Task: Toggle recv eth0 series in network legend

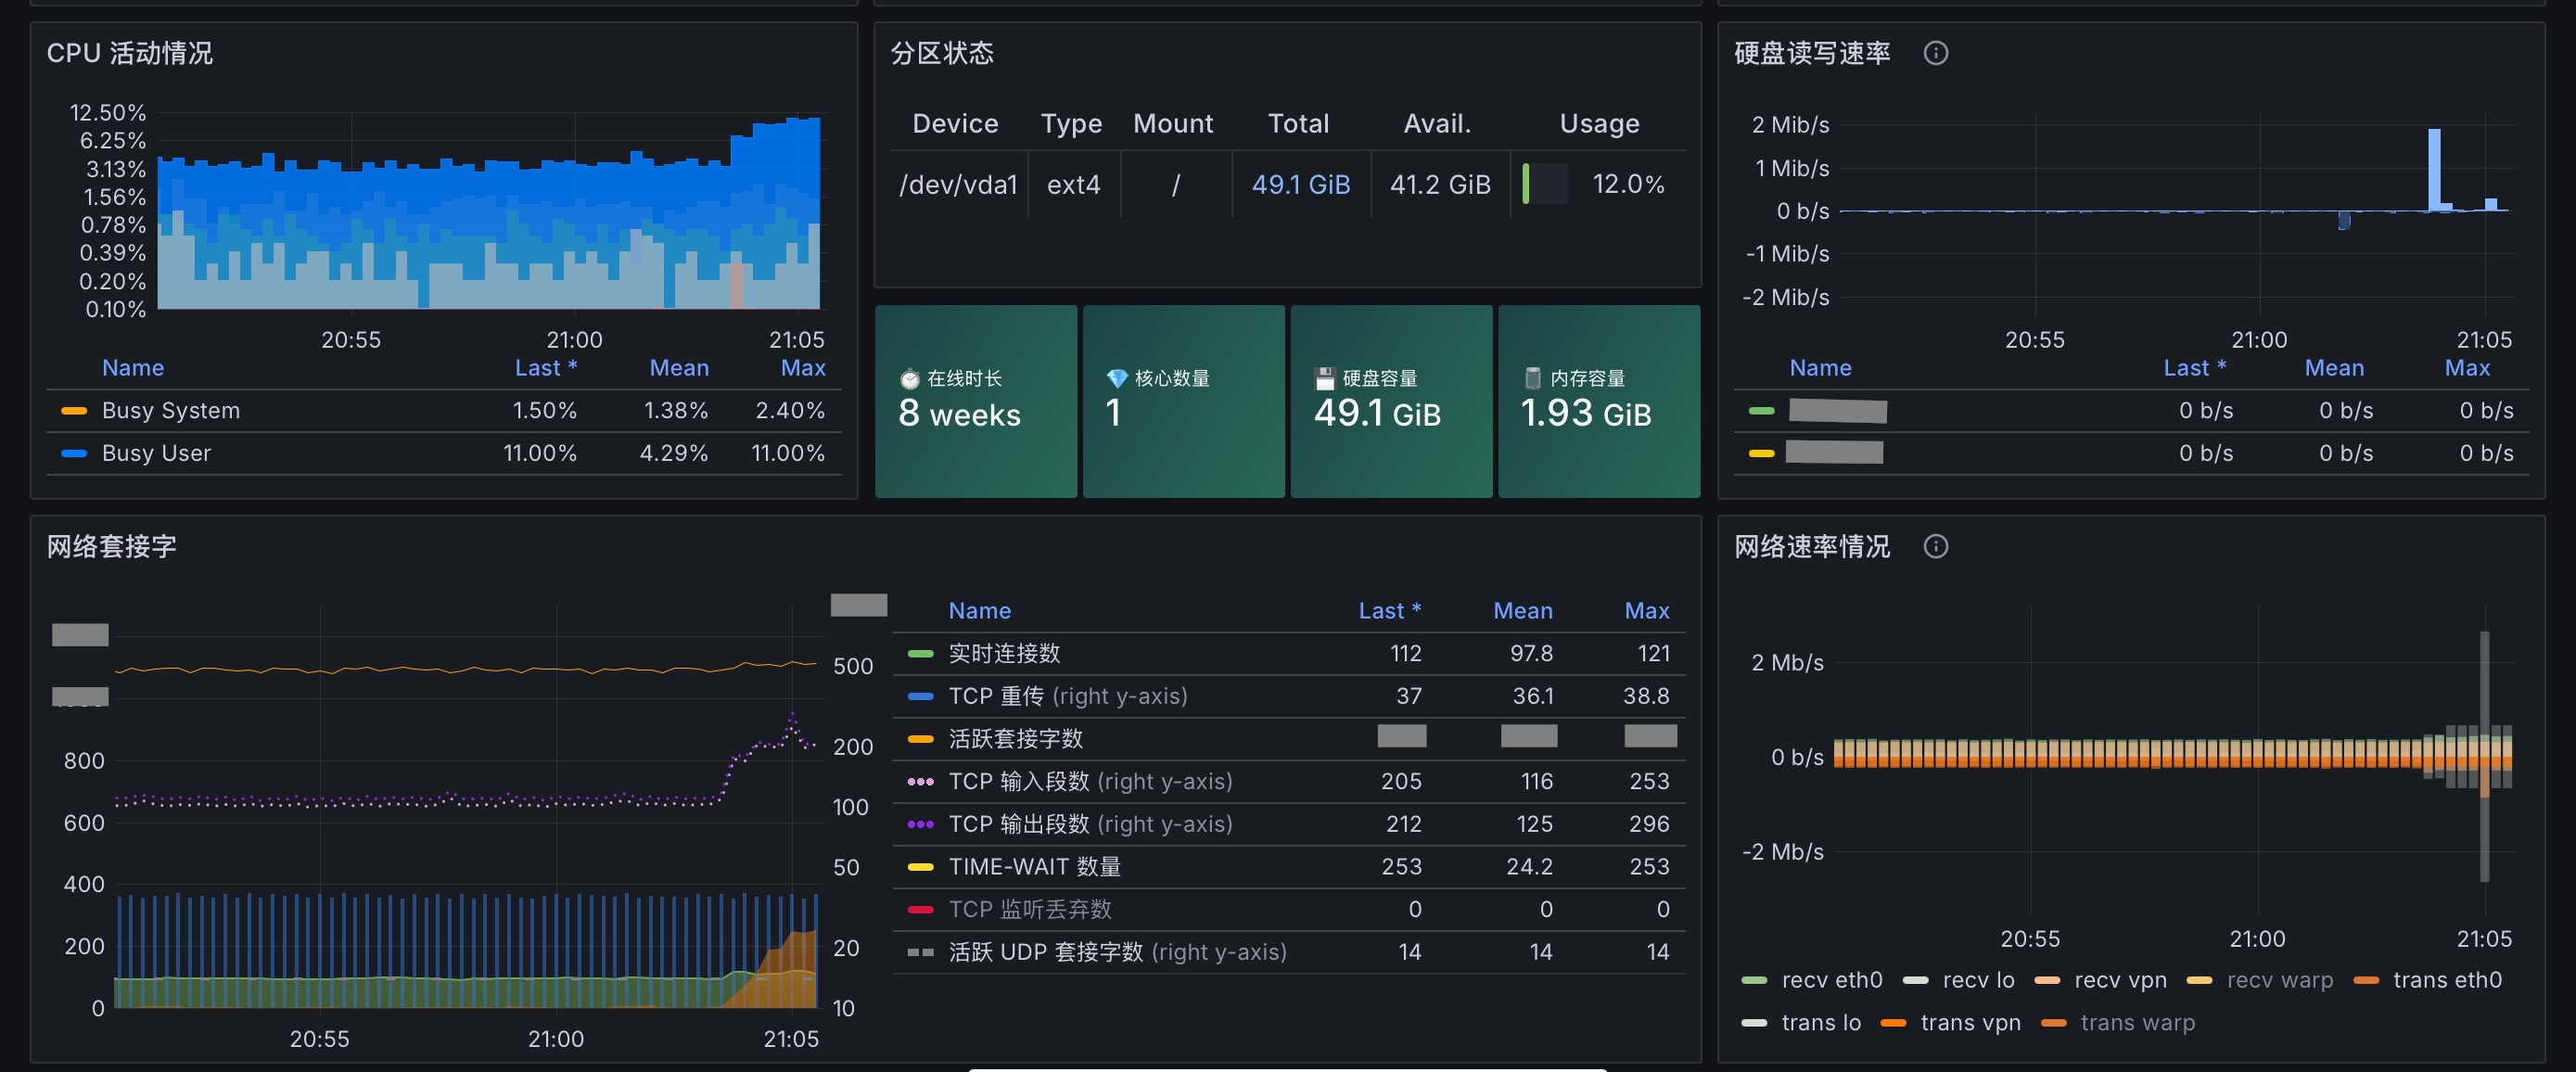Action: click(1832, 980)
